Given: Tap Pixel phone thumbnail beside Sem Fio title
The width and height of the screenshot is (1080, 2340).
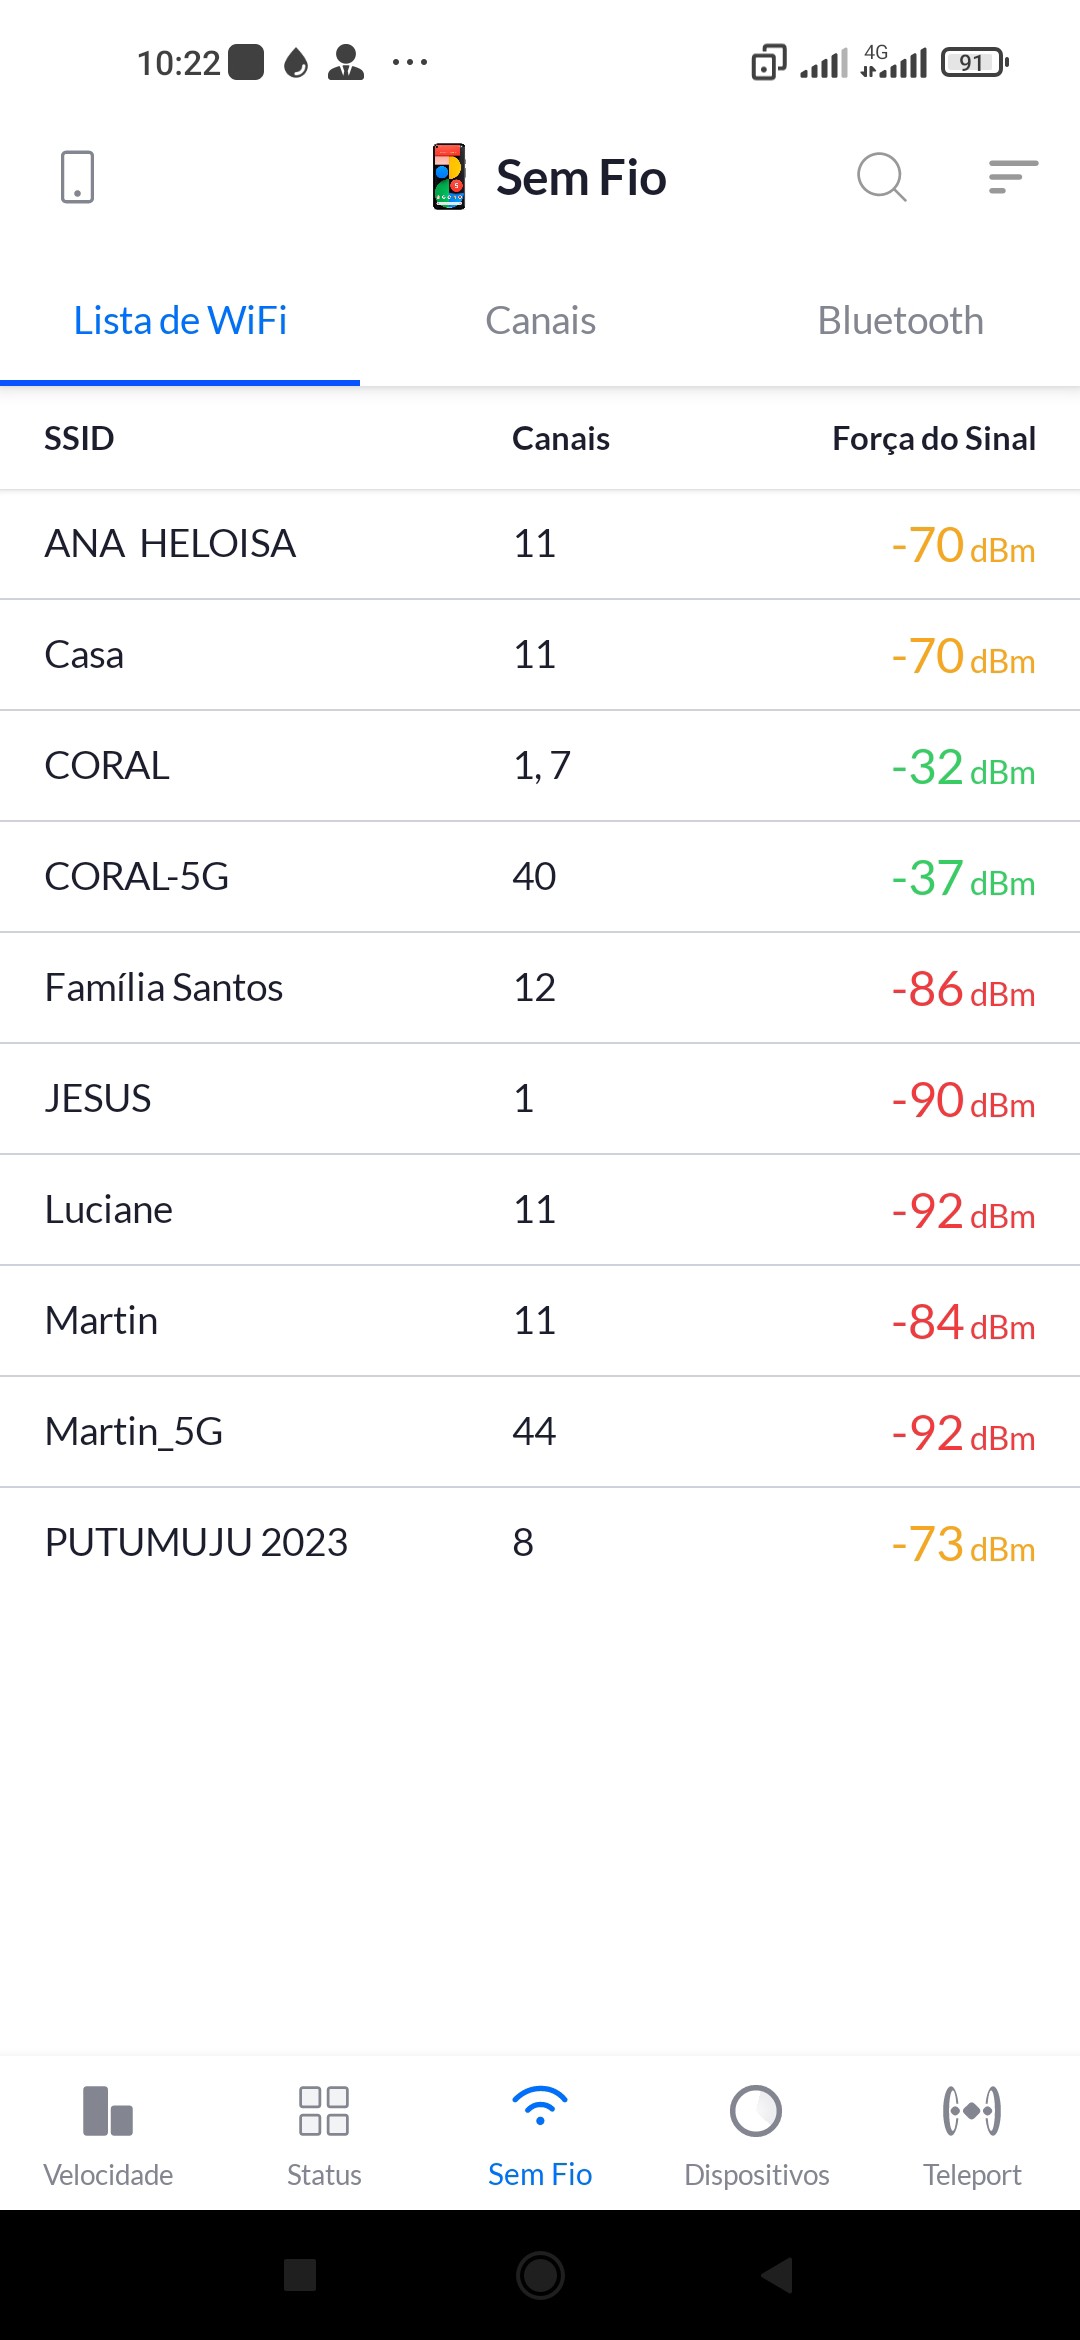Looking at the screenshot, I should (x=449, y=177).
